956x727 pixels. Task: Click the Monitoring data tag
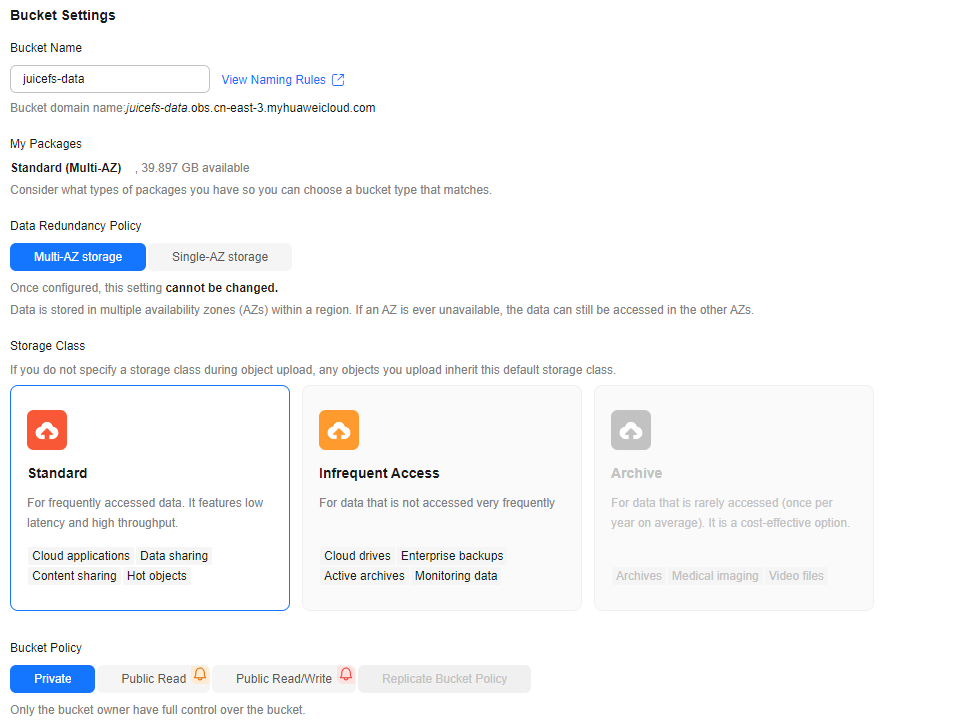pyautogui.click(x=456, y=576)
